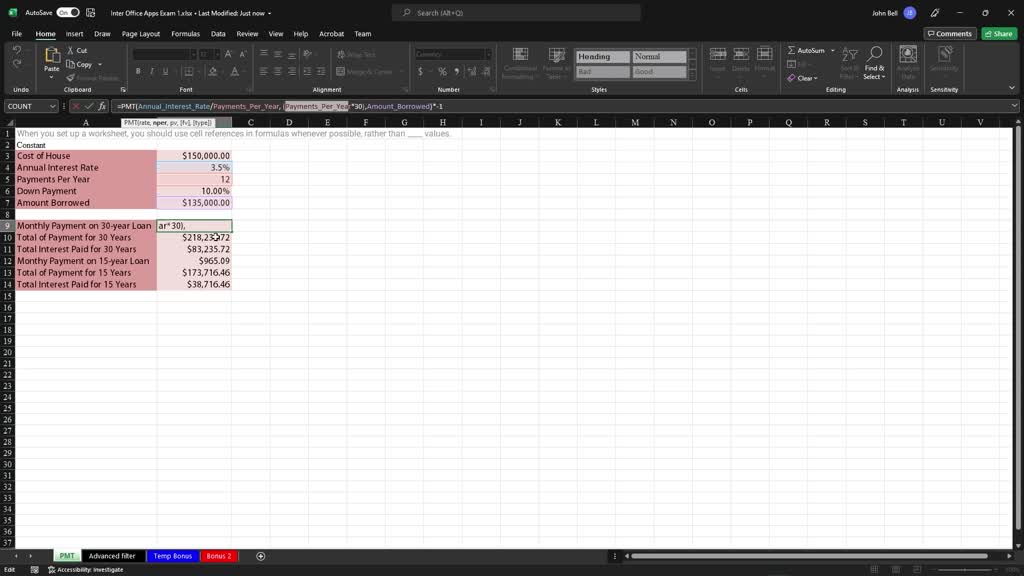Apply the Percent Style icon
Image resolution: width=1024 pixels, height=576 pixels.
[x=442, y=70]
